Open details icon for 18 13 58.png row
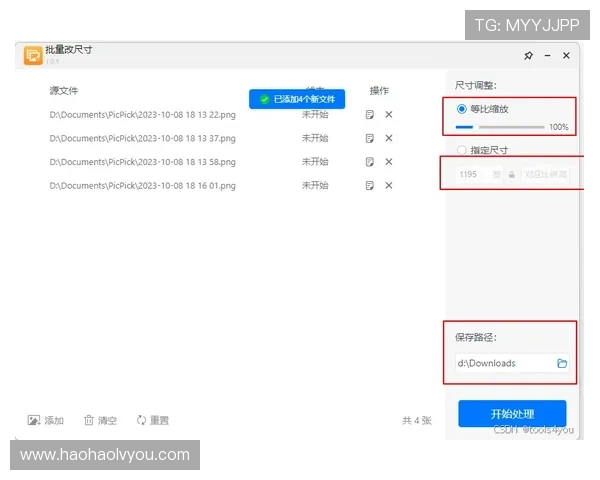The width and height of the screenshot is (600, 480). pos(369,162)
